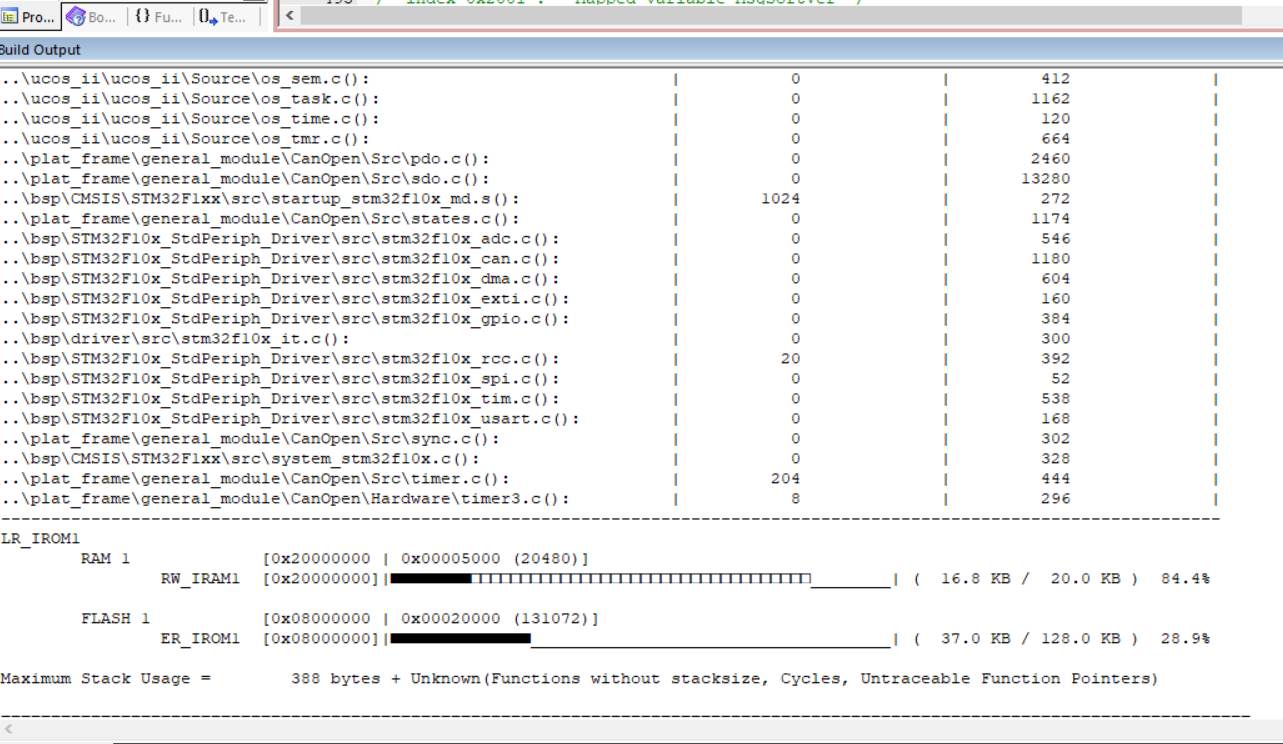
Task: Click the 0x00020000 (131072) flash size
Action: (496, 618)
